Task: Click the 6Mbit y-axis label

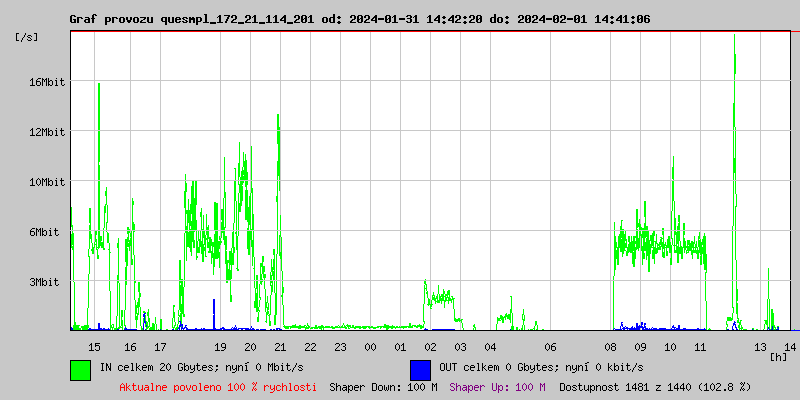Action: [x=44, y=232]
